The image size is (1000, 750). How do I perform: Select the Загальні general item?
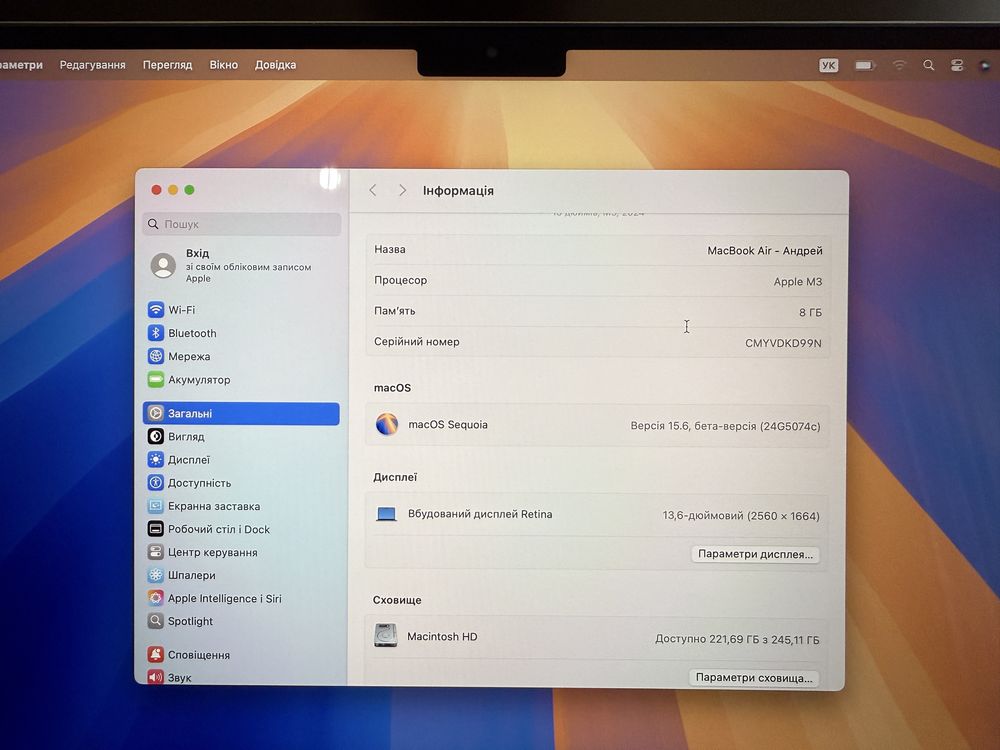point(241,413)
